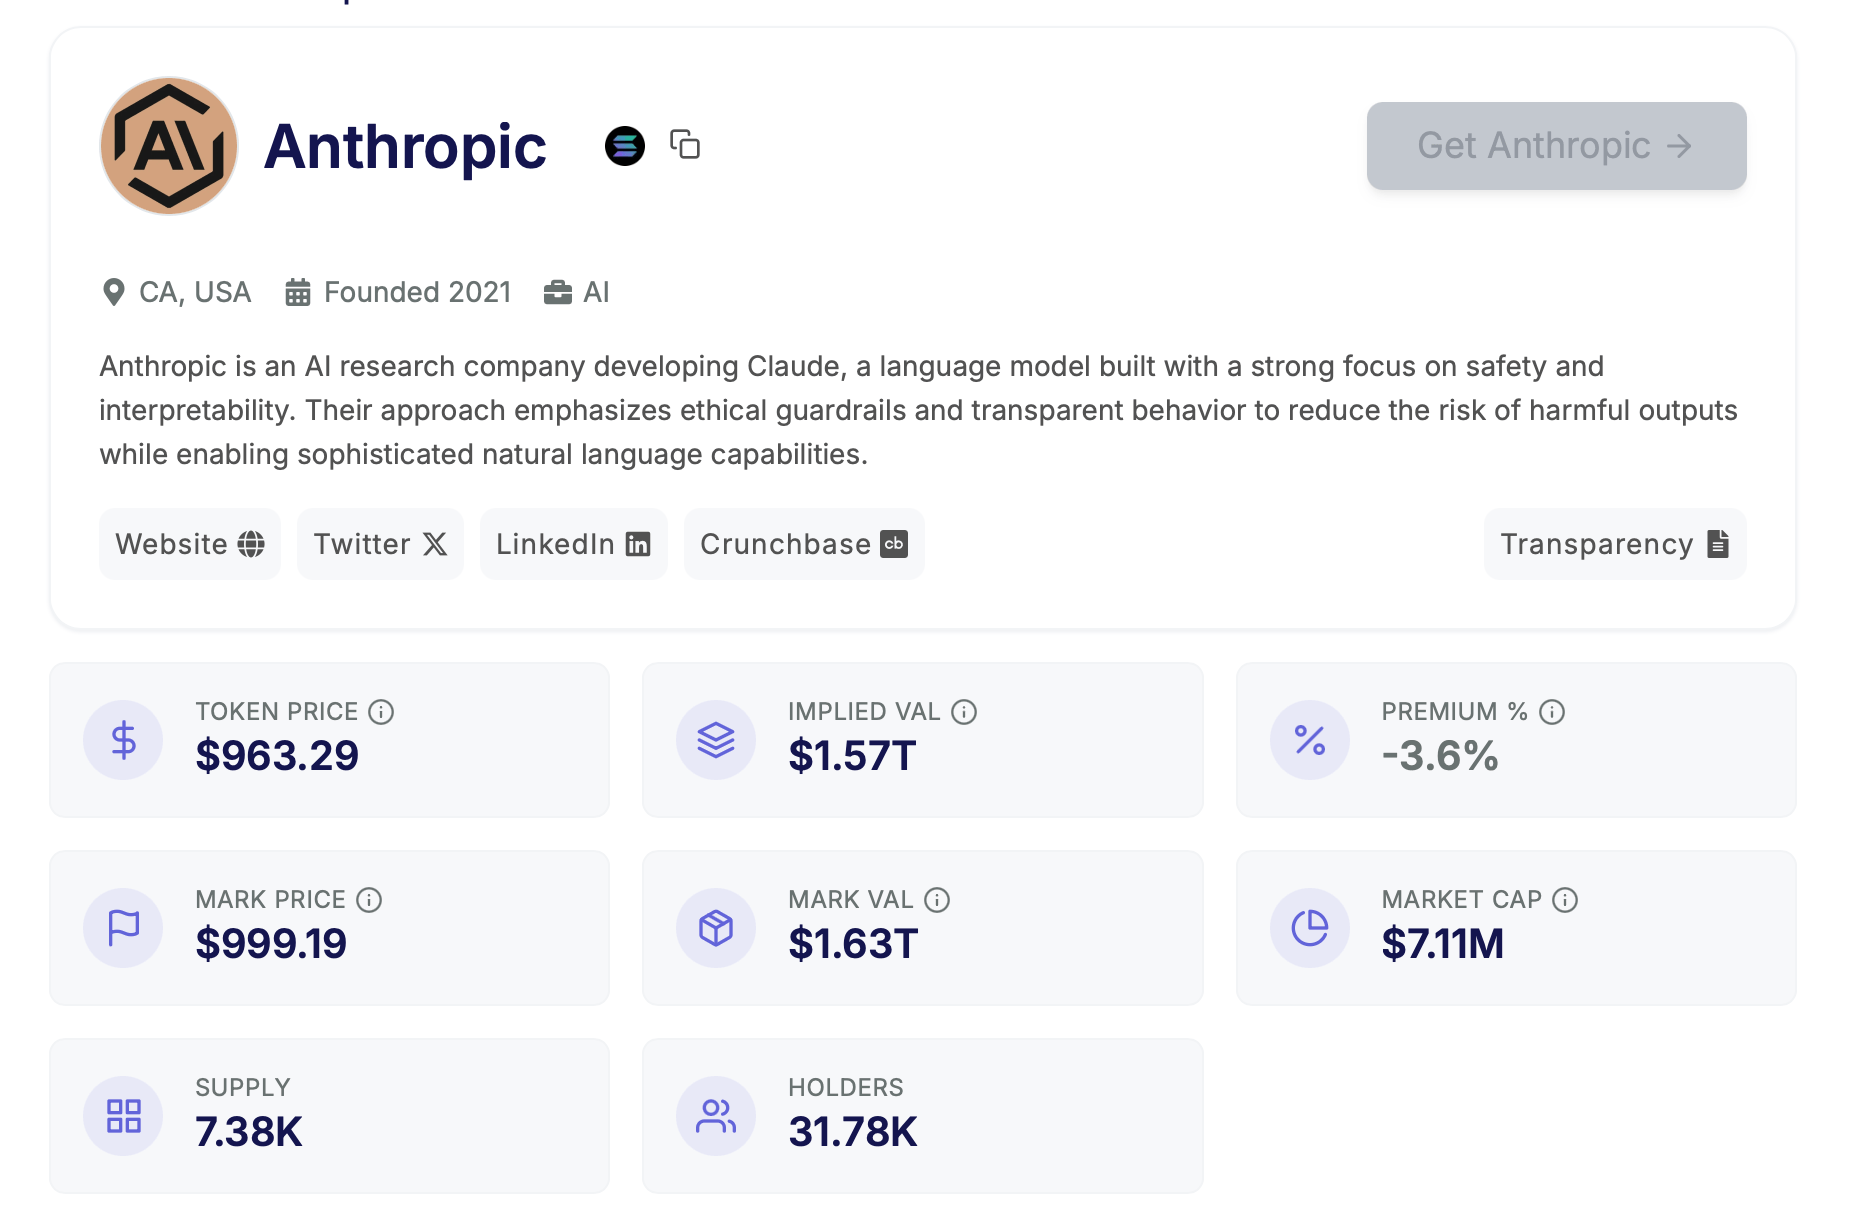Image resolution: width=1862 pixels, height=1216 pixels.
Task: Click the pie chart icon in Market Cap card
Action: (x=1310, y=928)
